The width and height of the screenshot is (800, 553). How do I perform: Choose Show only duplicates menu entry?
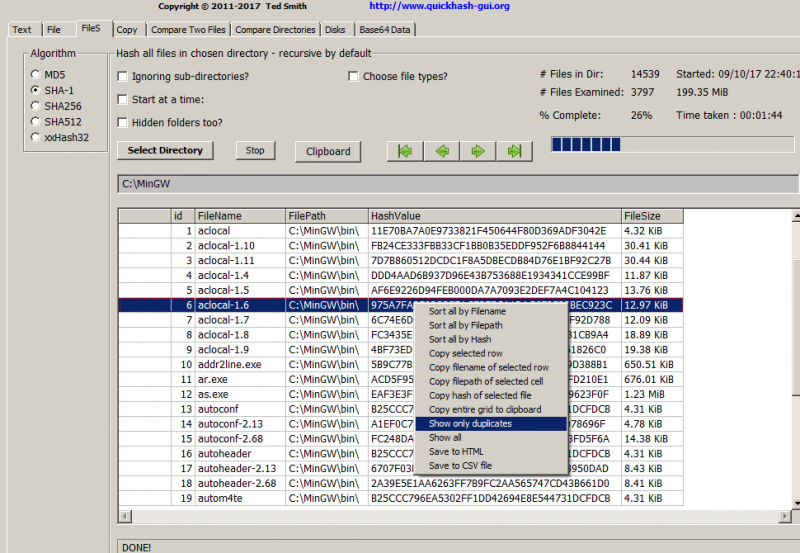pos(470,424)
